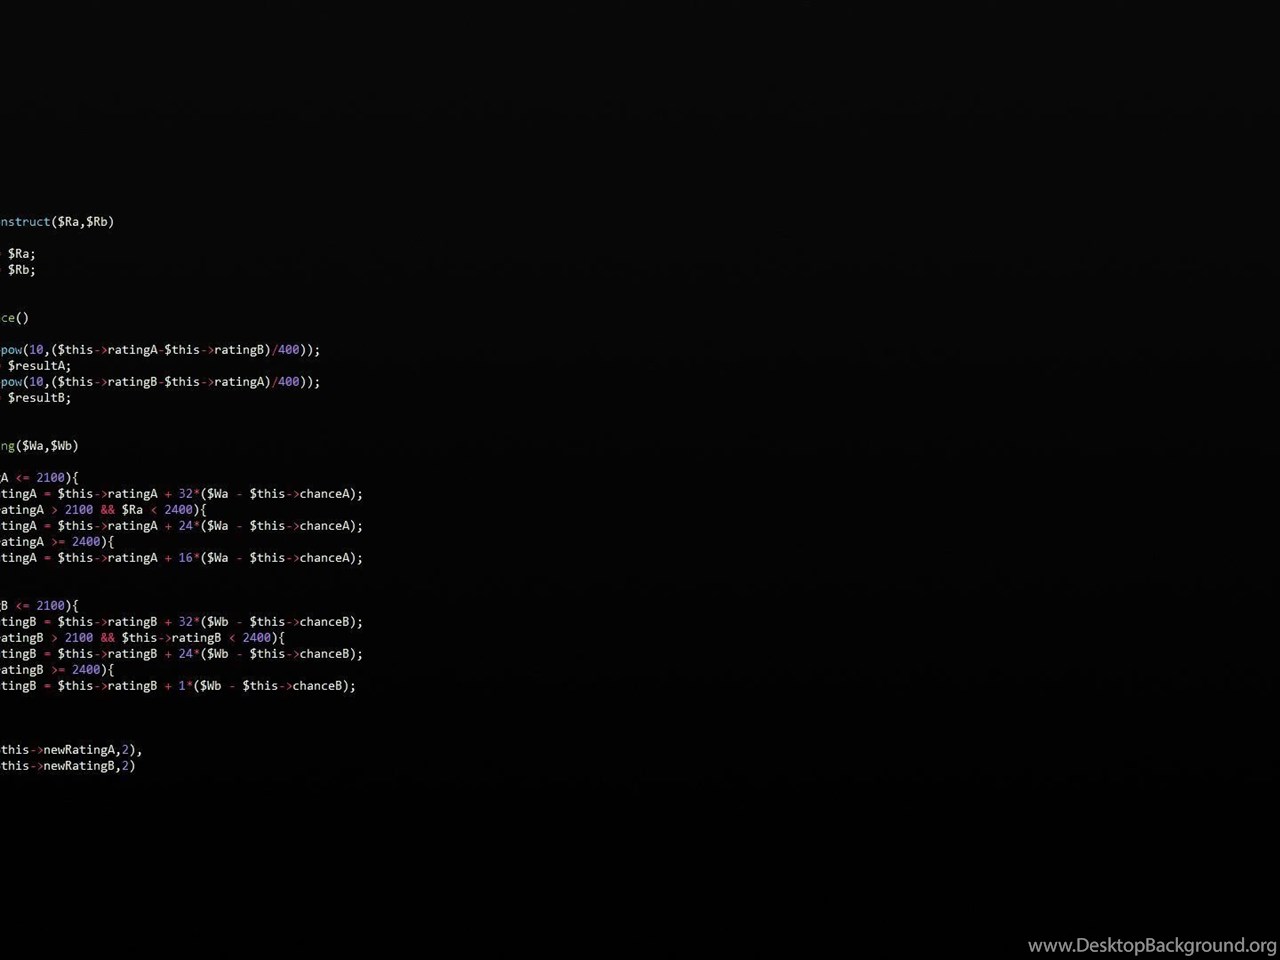Click the ratingB + 1*($Wb line
1280x960 pixels.
(x=178, y=686)
